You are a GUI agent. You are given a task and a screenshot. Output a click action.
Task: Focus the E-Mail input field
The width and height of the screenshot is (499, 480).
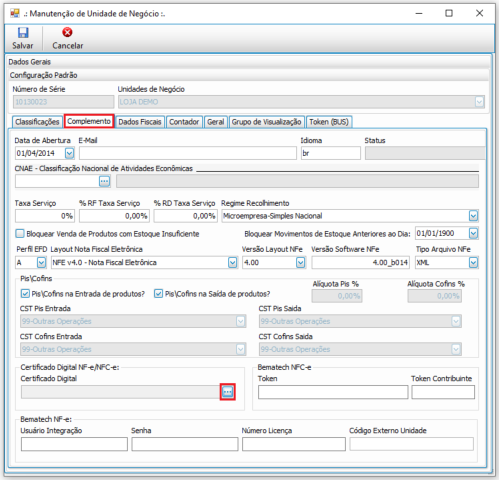(188, 153)
